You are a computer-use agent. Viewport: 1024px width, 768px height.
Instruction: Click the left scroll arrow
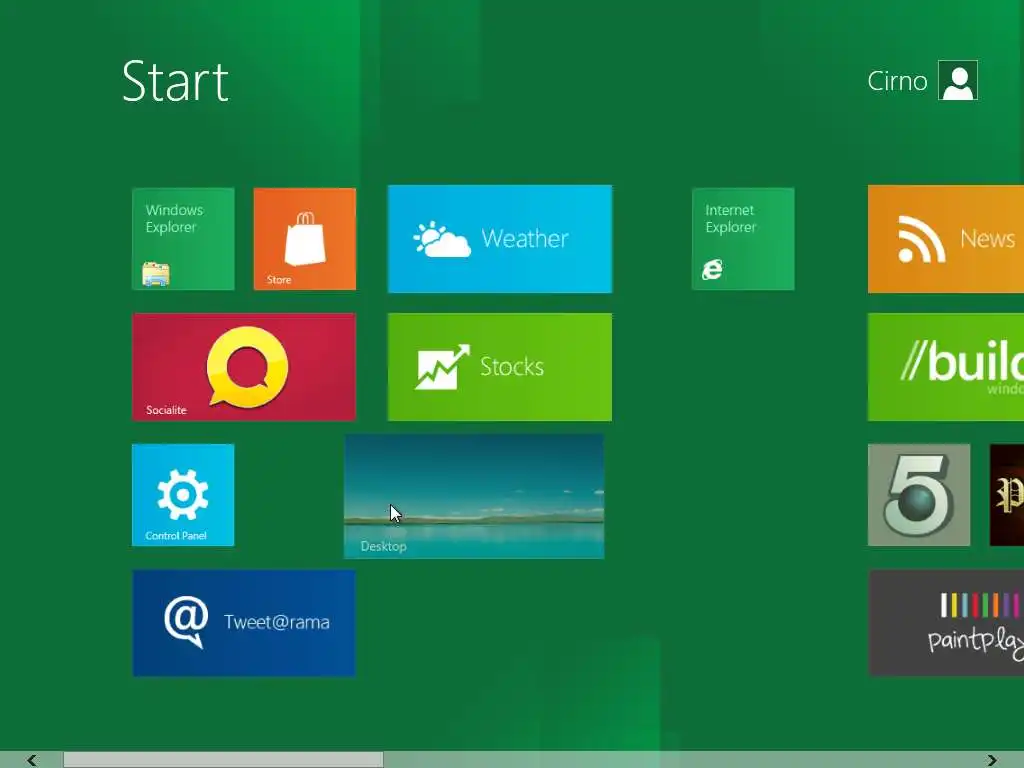(x=31, y=760)
